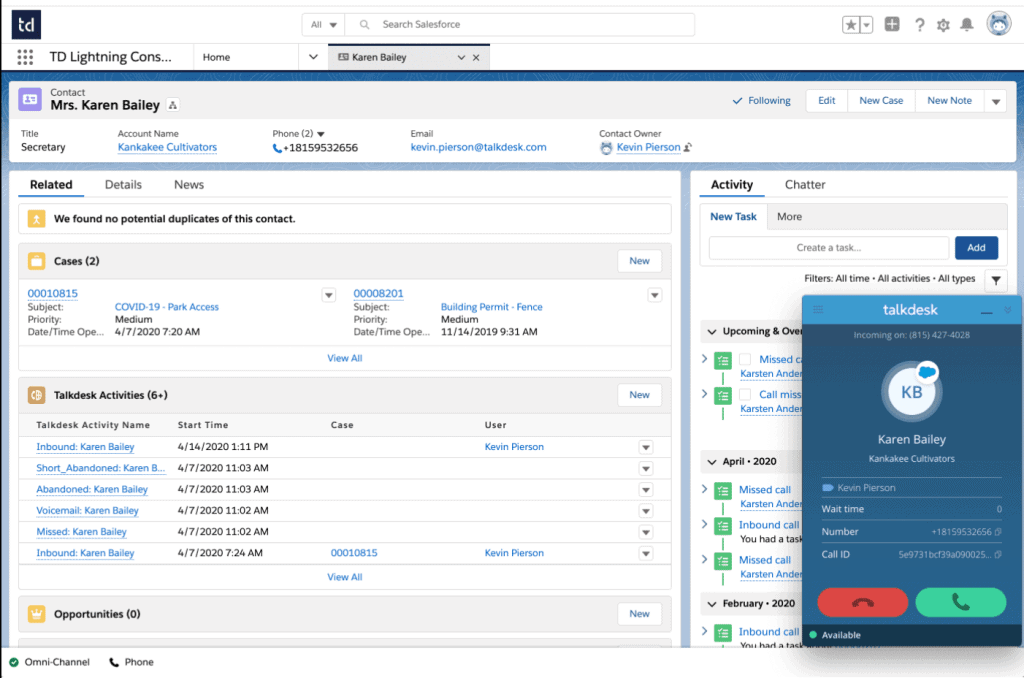The width and height of the screenshot is (1024, 678).
Task: Open row menu for Voicemail: Karen Bailey
Action: (646, 511)
